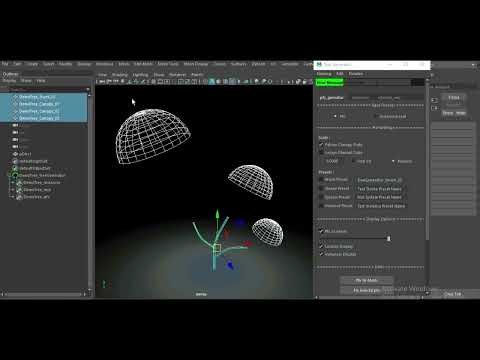Viewport: 480px width, 360px height.
Task: Select DemoTree_TreeGenerator node in Outliner
Action: point(42,175)
